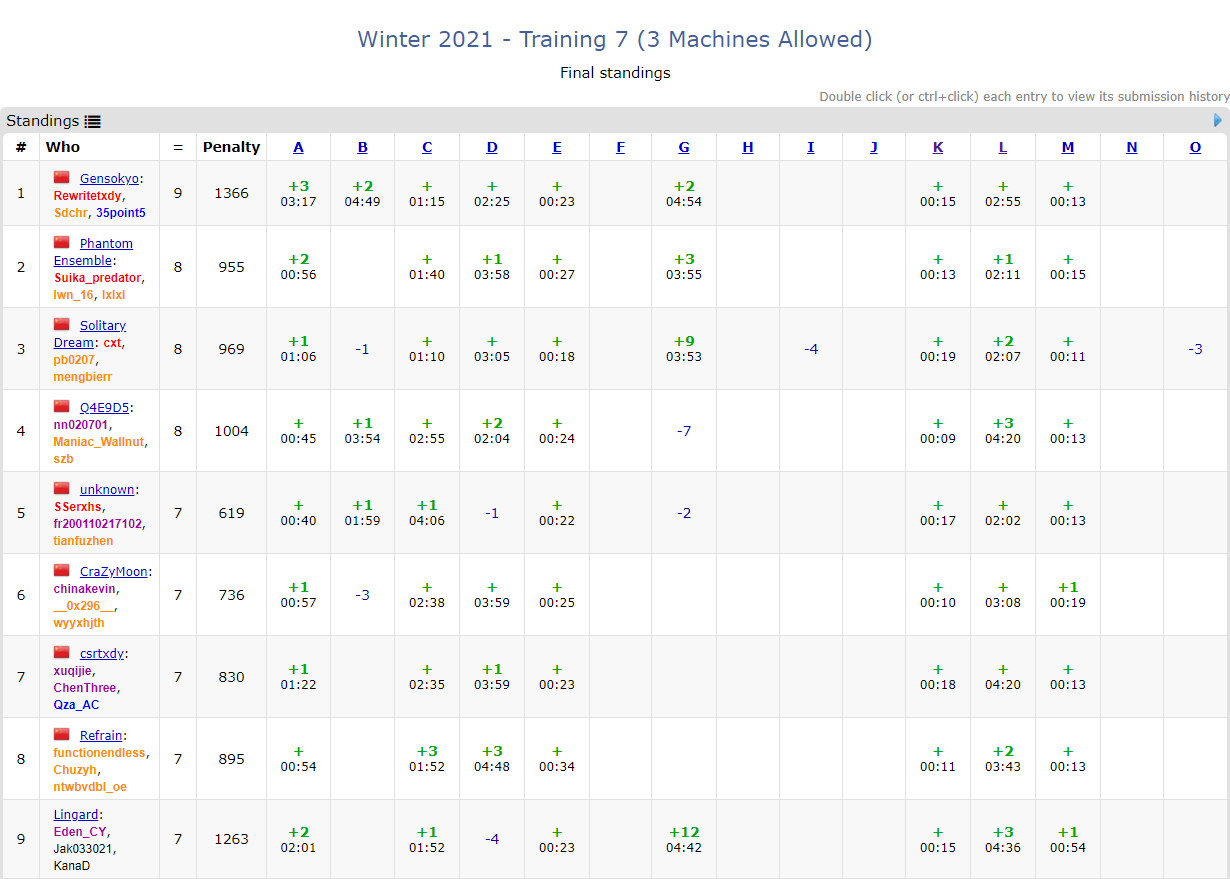Open problem A from the column header
Image resolution: width=1230 pixels, height=879 pixels.
pyautogui.click(x=298, y=147)
